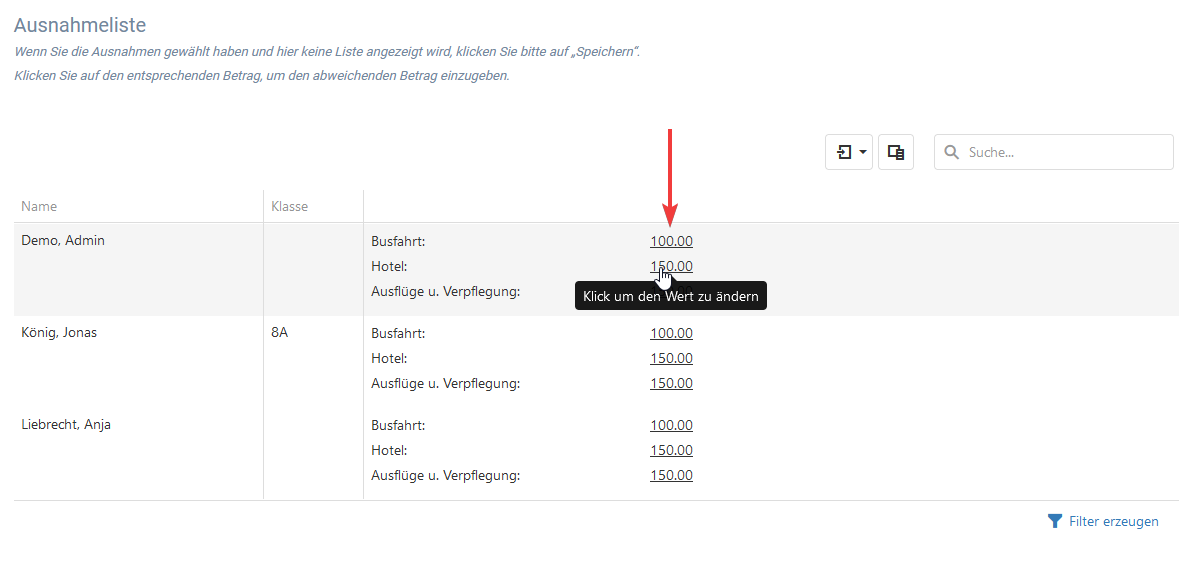Viewport: 1194px width, 562px height.
Task: Edit Demo, Admin Busfahrt amount 100.00
Action: (x=671, y=241)
